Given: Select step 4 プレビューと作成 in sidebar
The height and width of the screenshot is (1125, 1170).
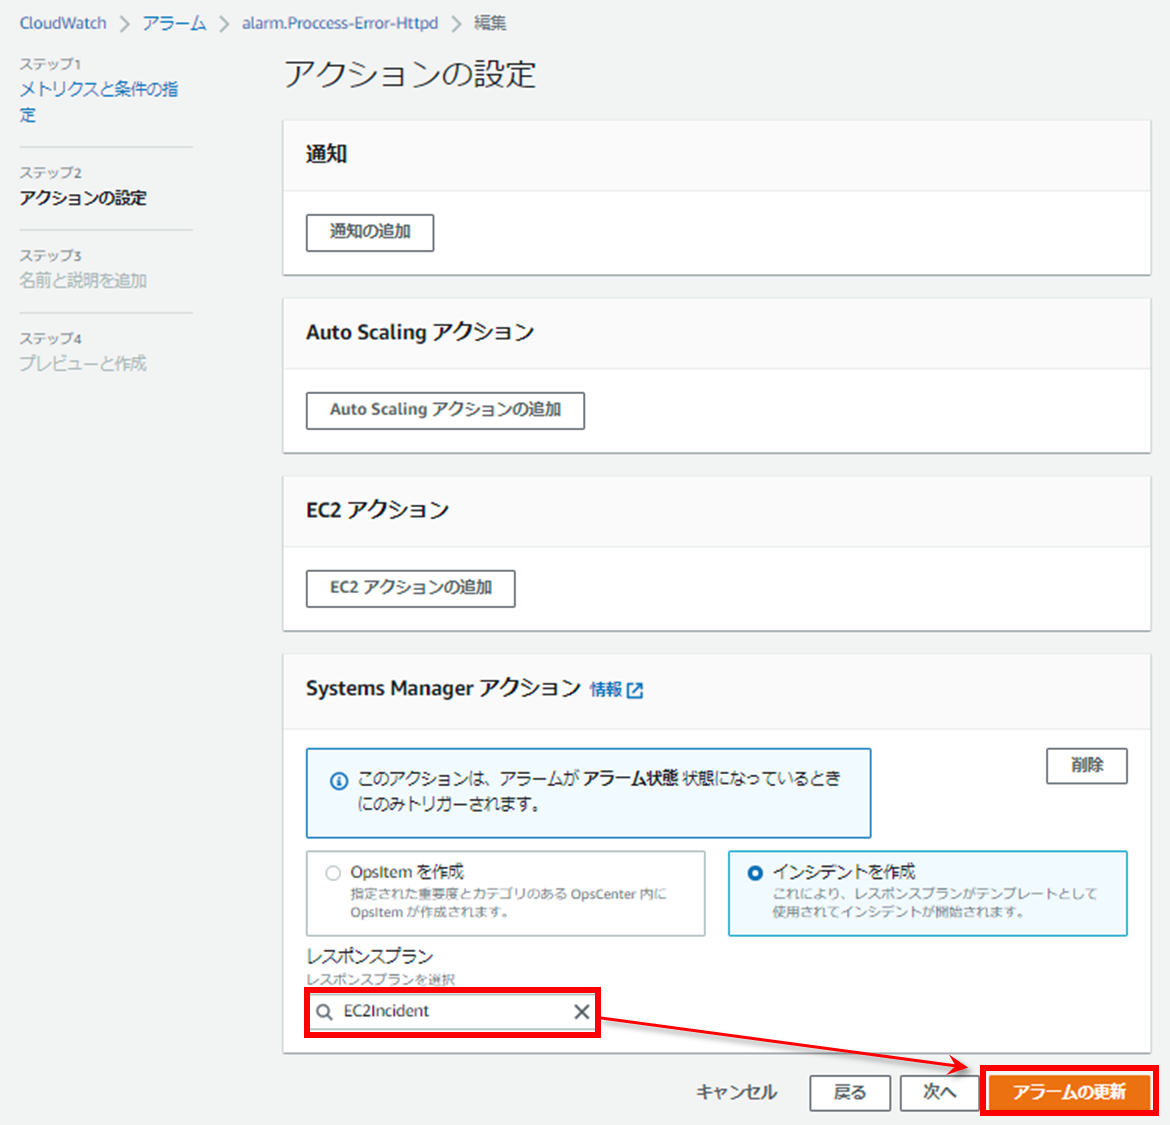Looking at the screenshot, I should [83, 363].
